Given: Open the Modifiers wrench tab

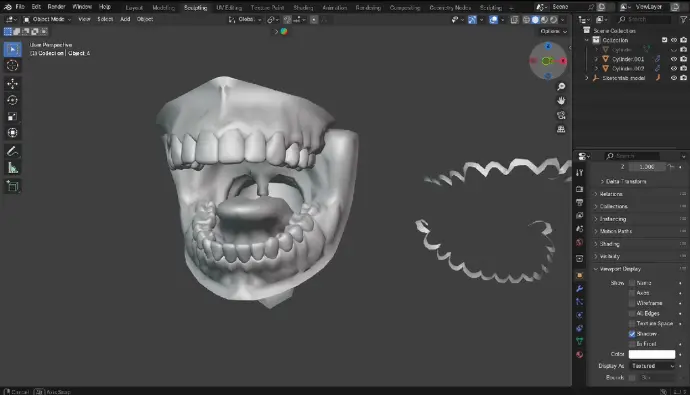Looking at the screenshot, I should pyautogui.click(x=580, y=289).
